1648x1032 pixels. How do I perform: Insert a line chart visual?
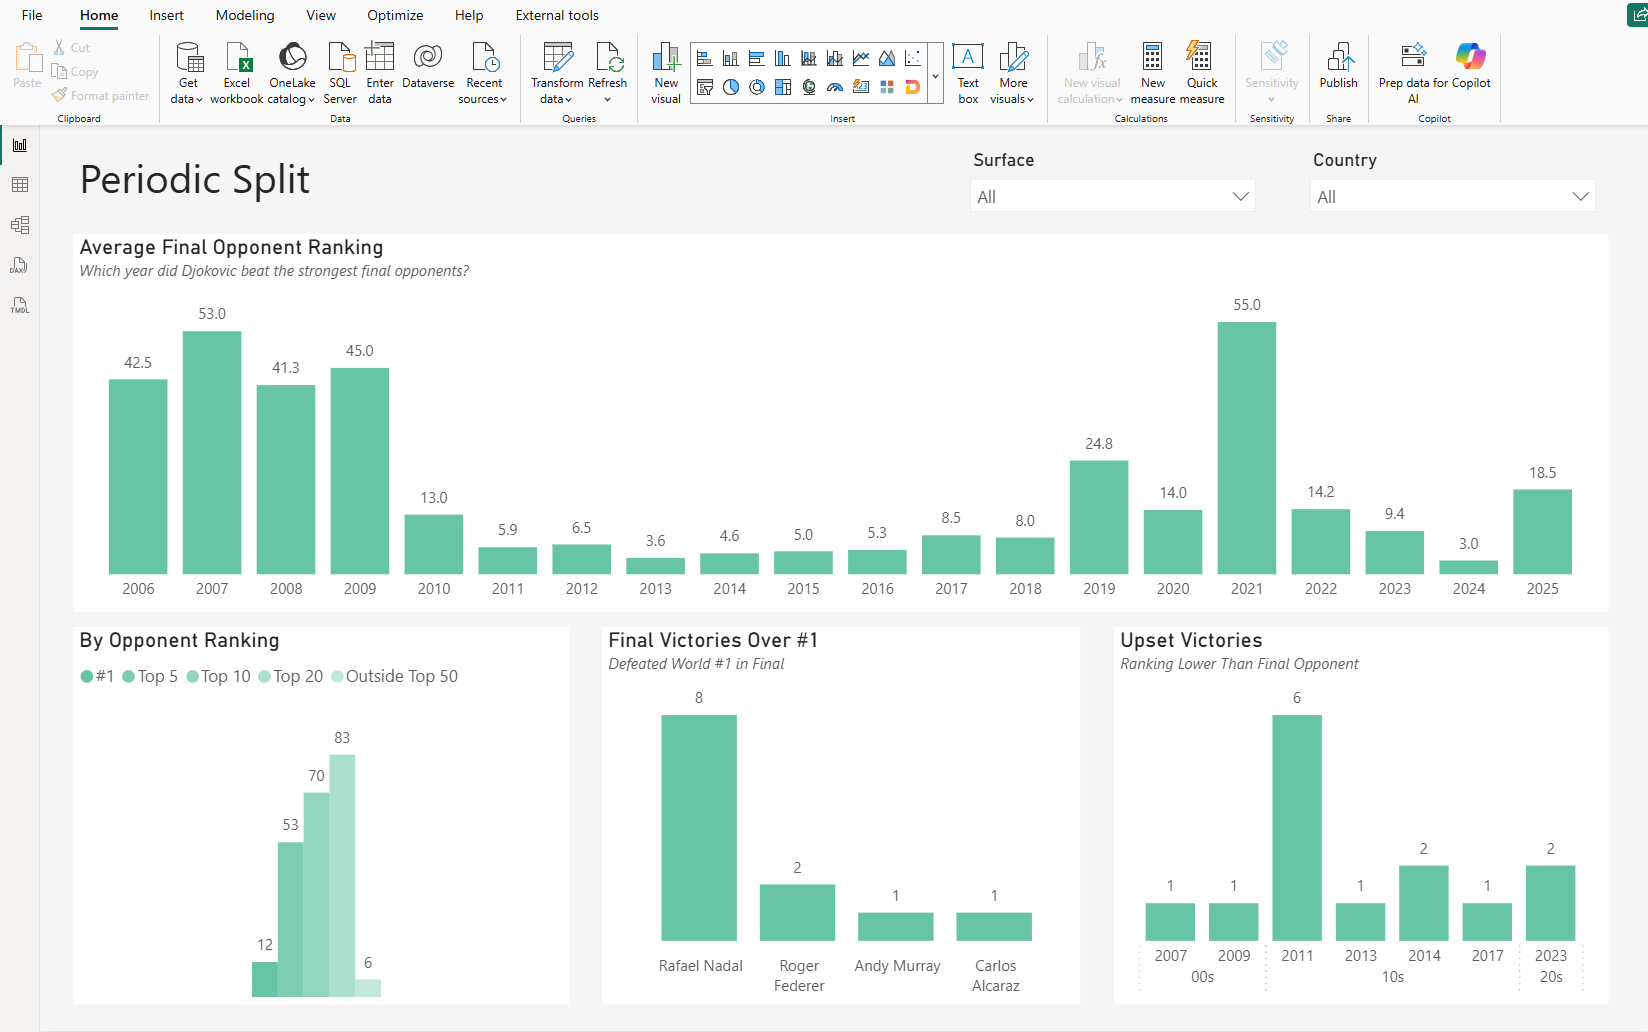861,59
